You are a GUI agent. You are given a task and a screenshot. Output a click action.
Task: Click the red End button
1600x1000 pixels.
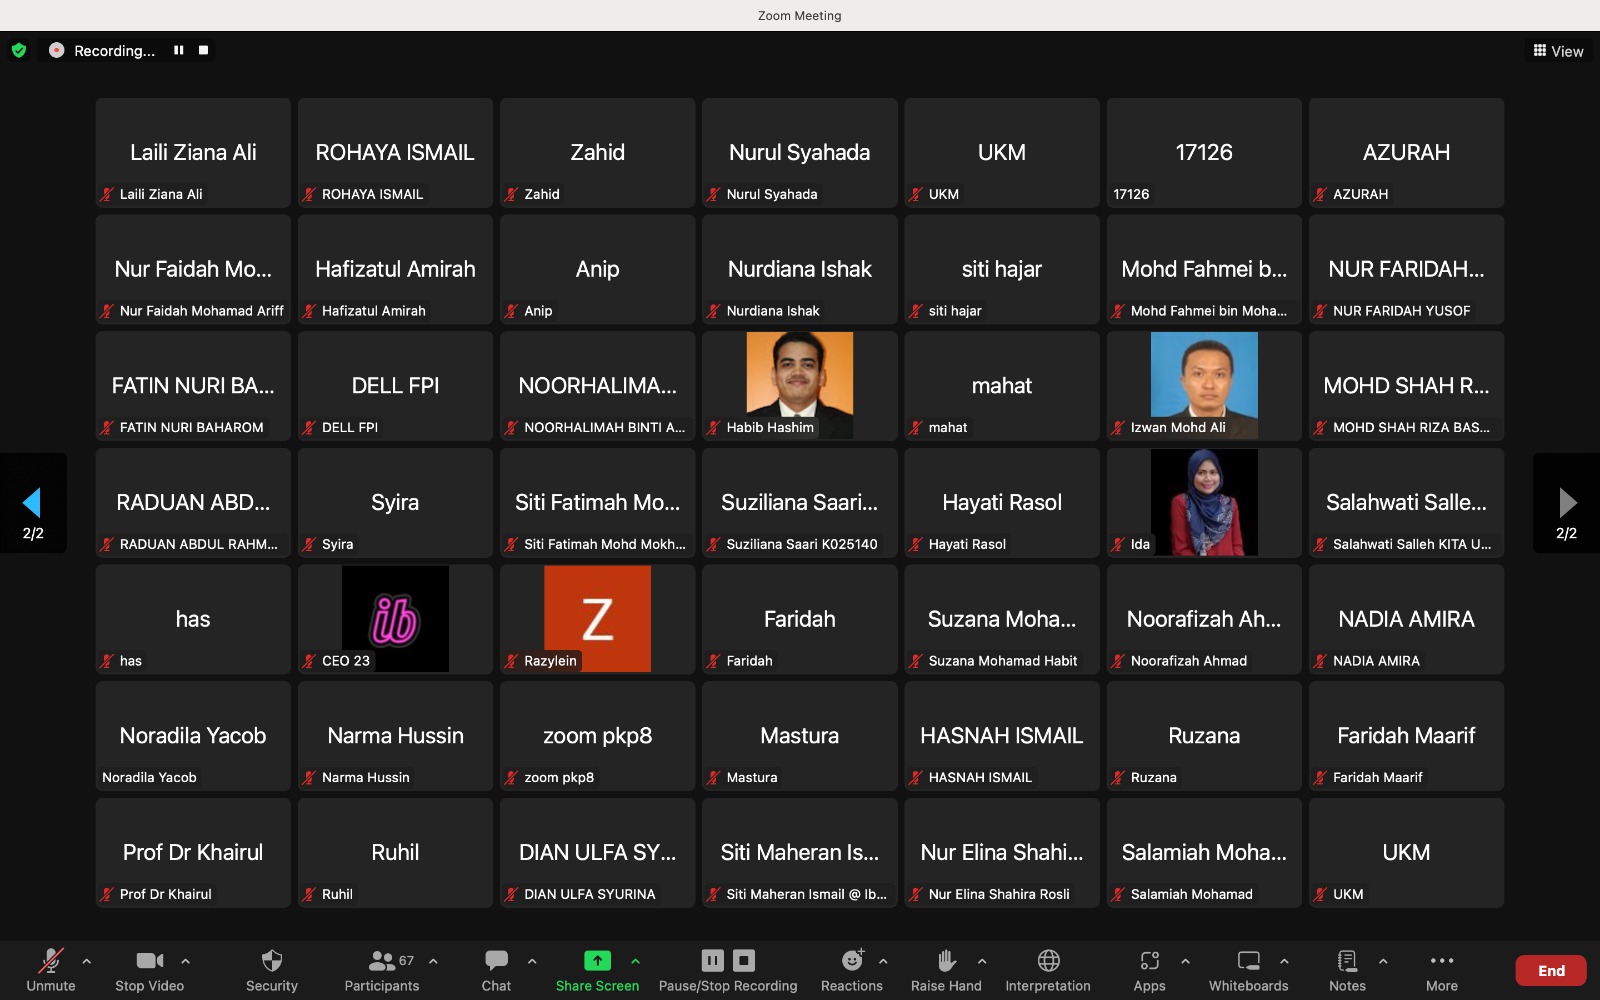click(1550, 970)
